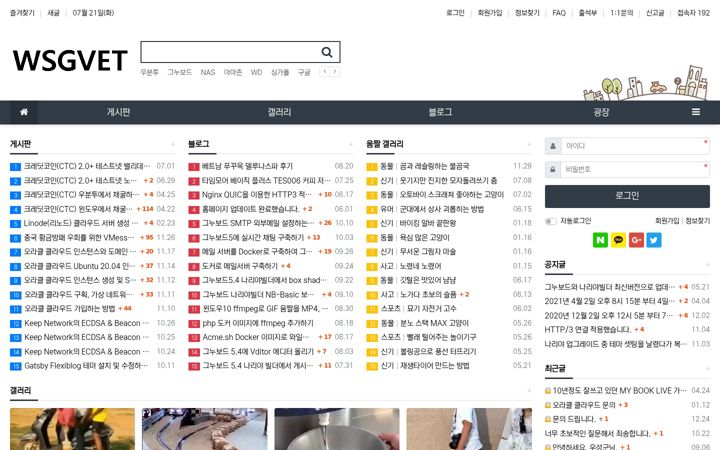This screenshot has width=720, height=450.
Task: Open more of 갤러리 section plus icon
Action: click(x=529, y=391)
